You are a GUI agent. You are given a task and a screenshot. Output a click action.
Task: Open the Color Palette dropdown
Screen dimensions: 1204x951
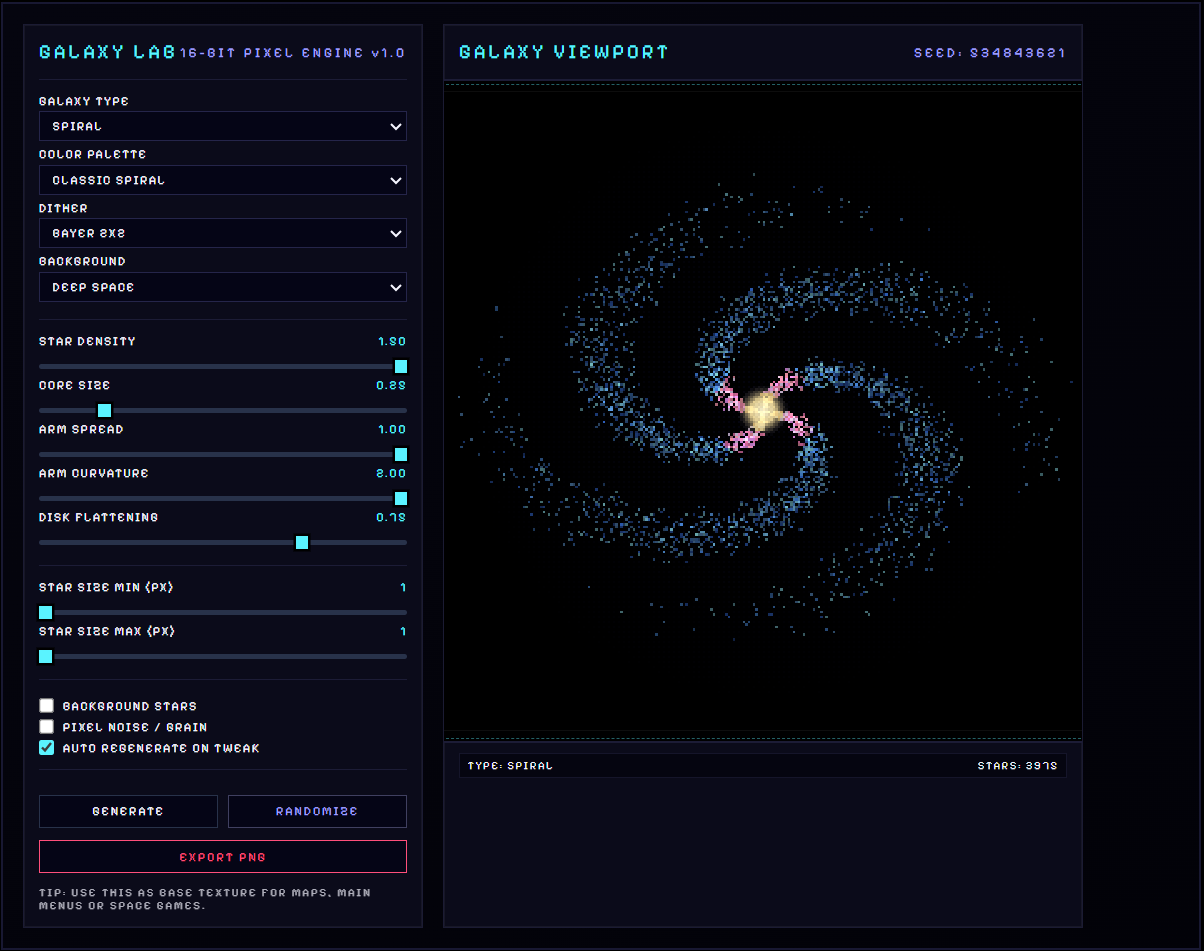click(222, 180)
